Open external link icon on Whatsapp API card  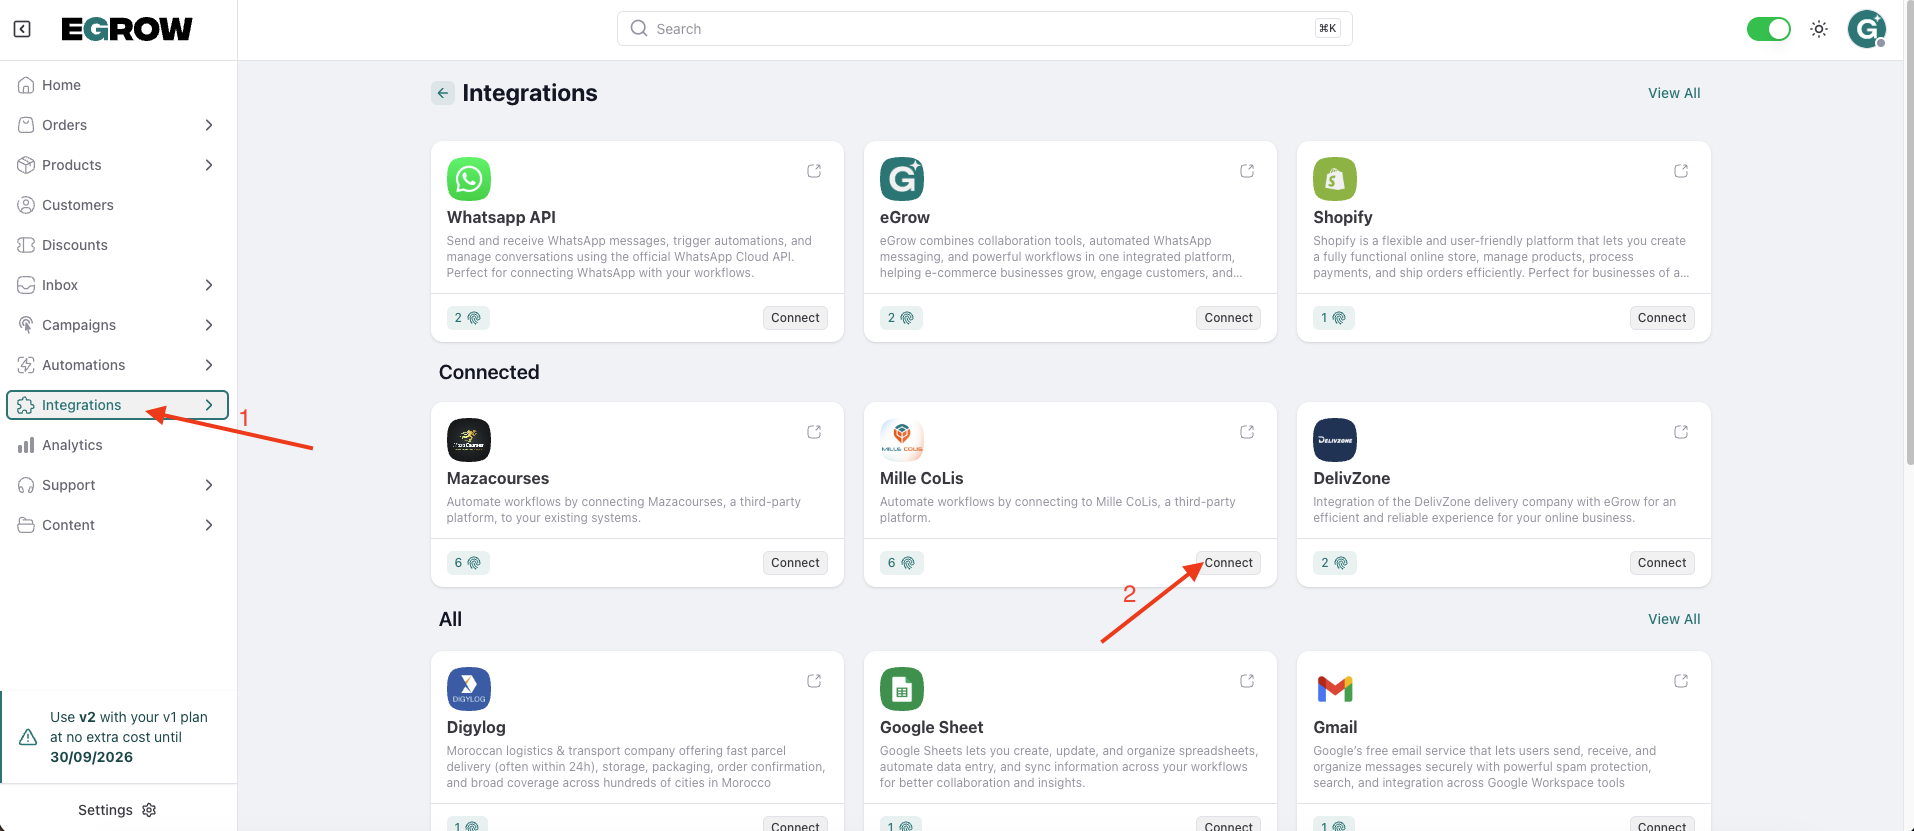click(814, 171)
